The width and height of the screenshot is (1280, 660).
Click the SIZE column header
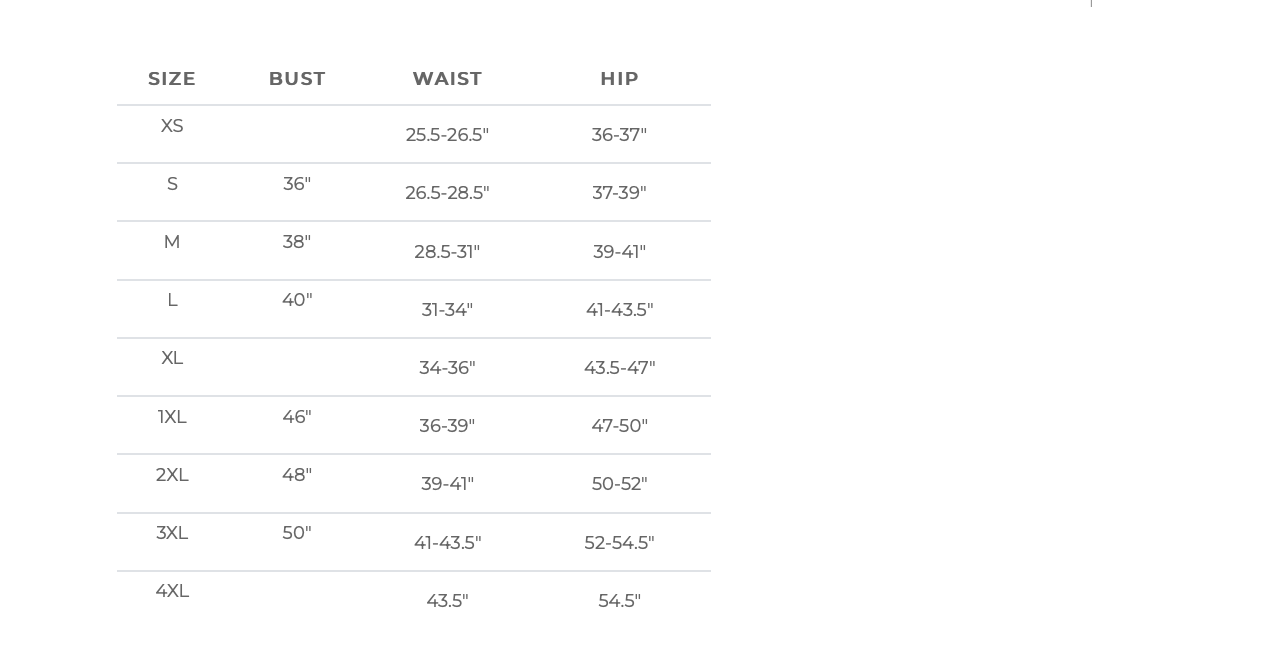[x=172, y=79]
